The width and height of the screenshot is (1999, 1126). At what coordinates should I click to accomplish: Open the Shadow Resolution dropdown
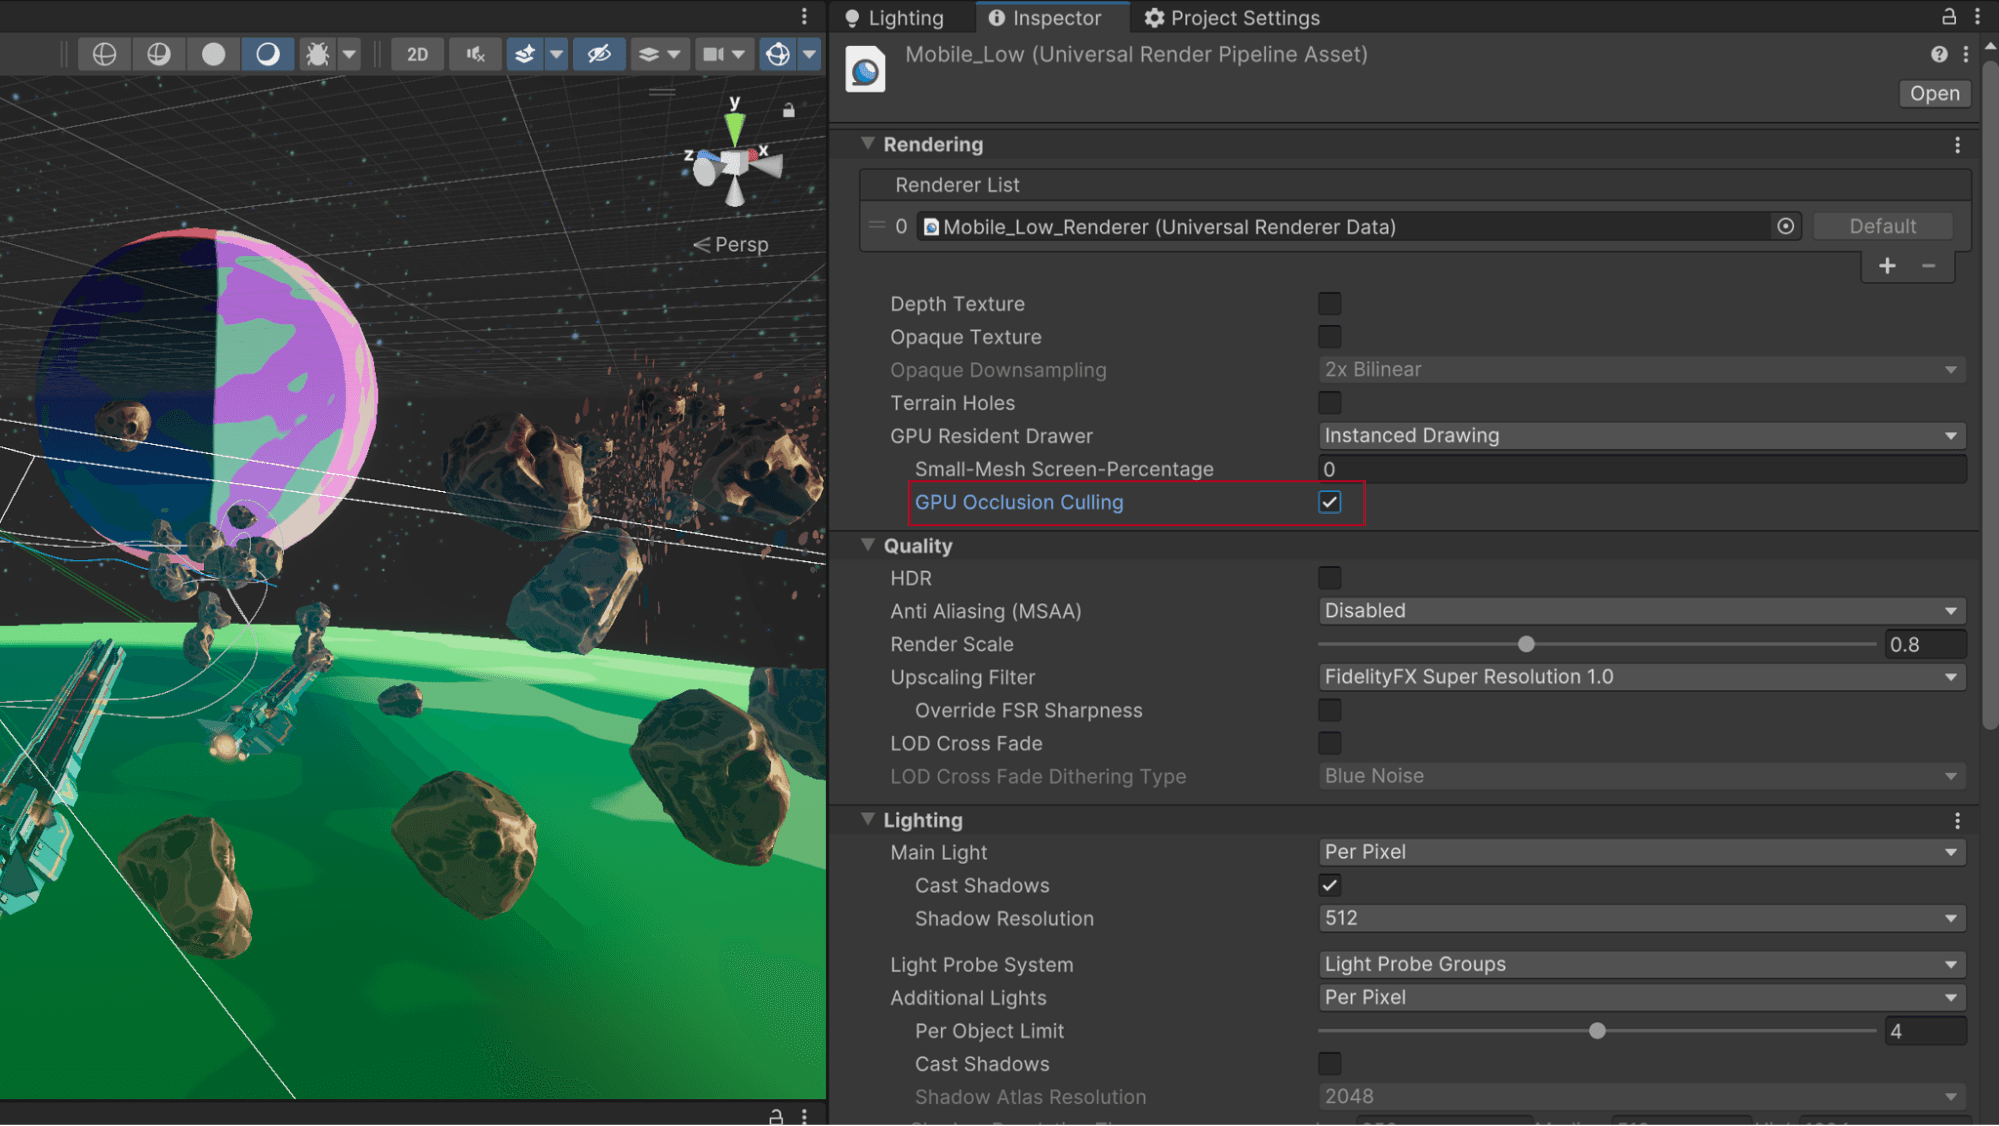coord(1641,918)
